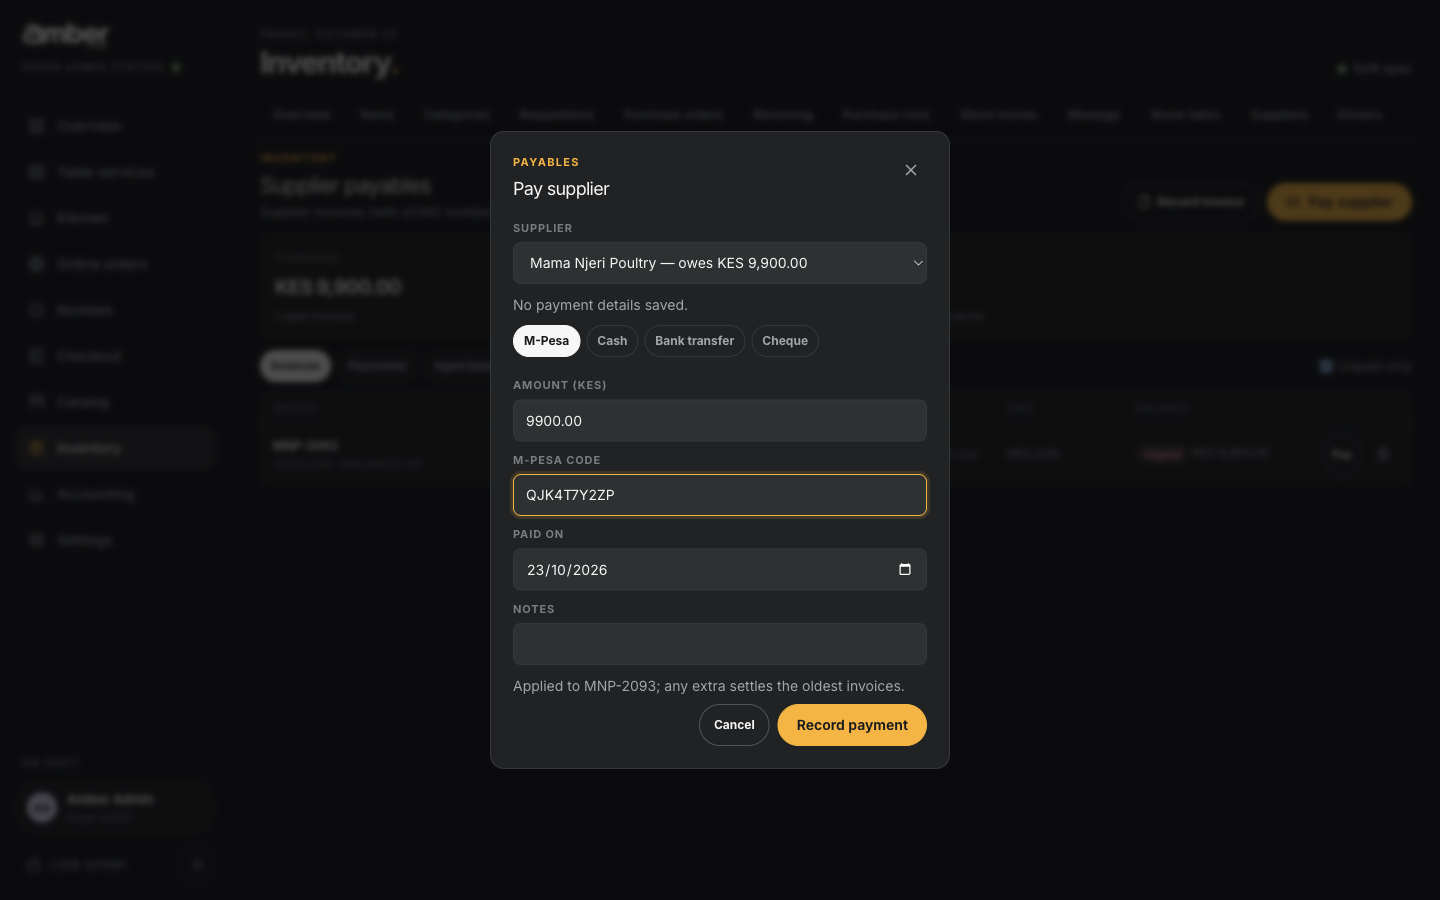Viewport: 1440px width, 900px height.
Task: Click the Amount (KES) field
Action: tap(720, 421)
